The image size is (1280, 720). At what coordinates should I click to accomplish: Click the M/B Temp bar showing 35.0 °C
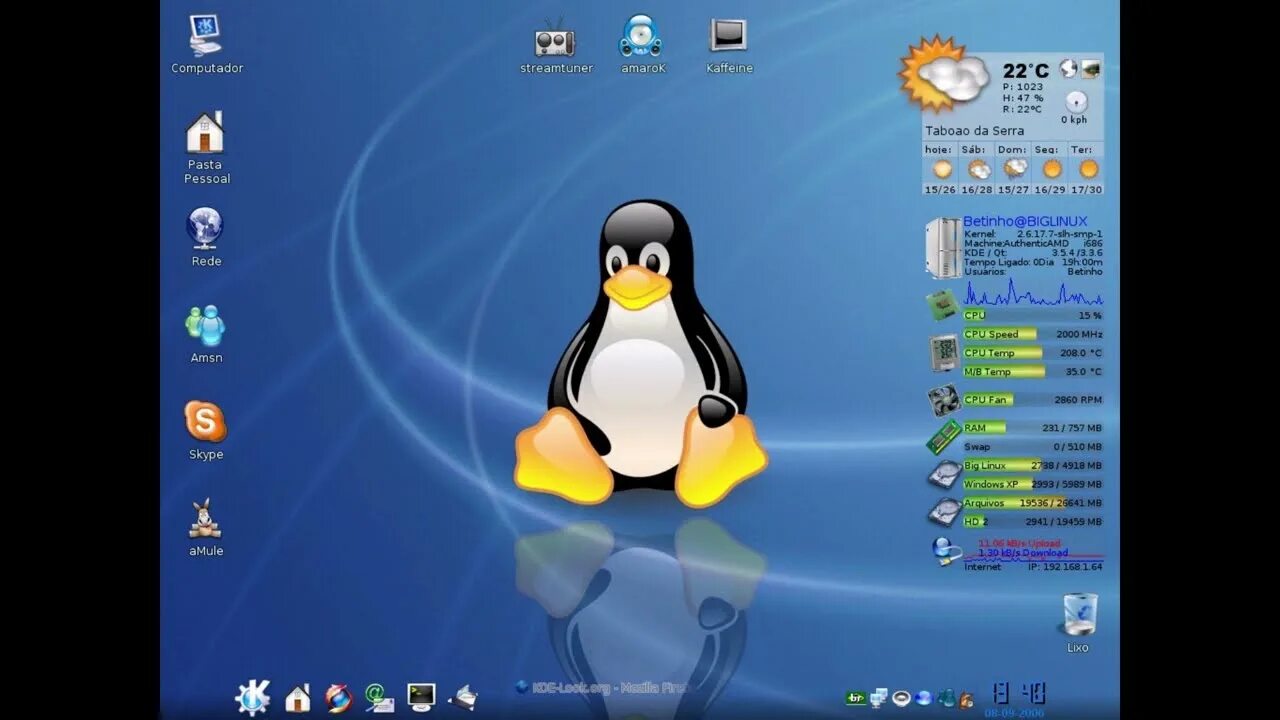click(x=1033, y=372)
